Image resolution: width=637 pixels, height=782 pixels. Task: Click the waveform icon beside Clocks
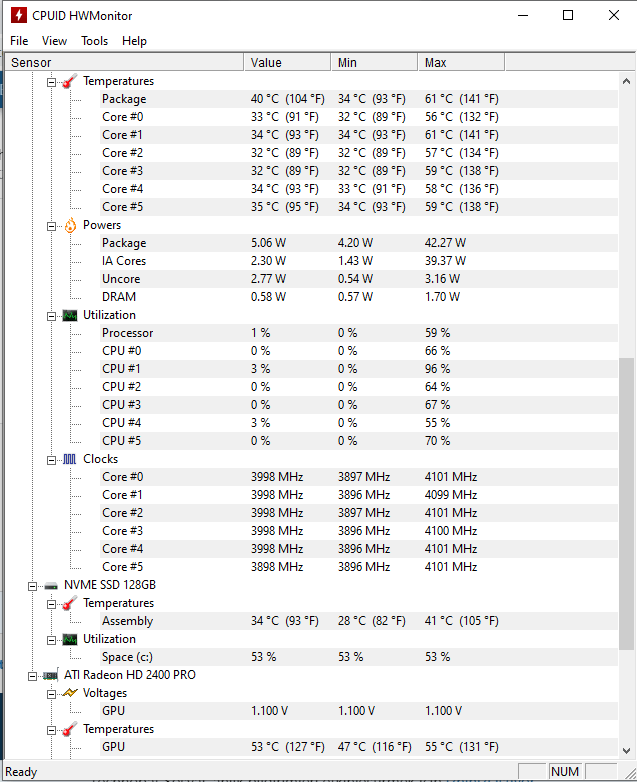[69, 459]
